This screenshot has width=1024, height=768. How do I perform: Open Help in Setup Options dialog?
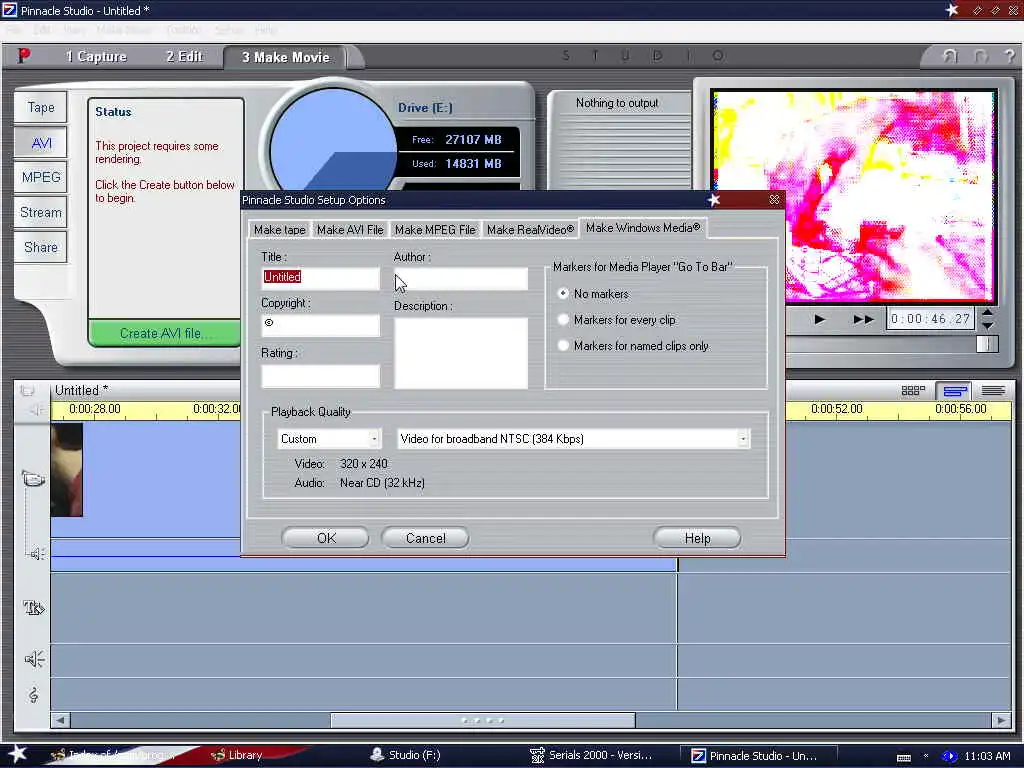coord(697,538)
